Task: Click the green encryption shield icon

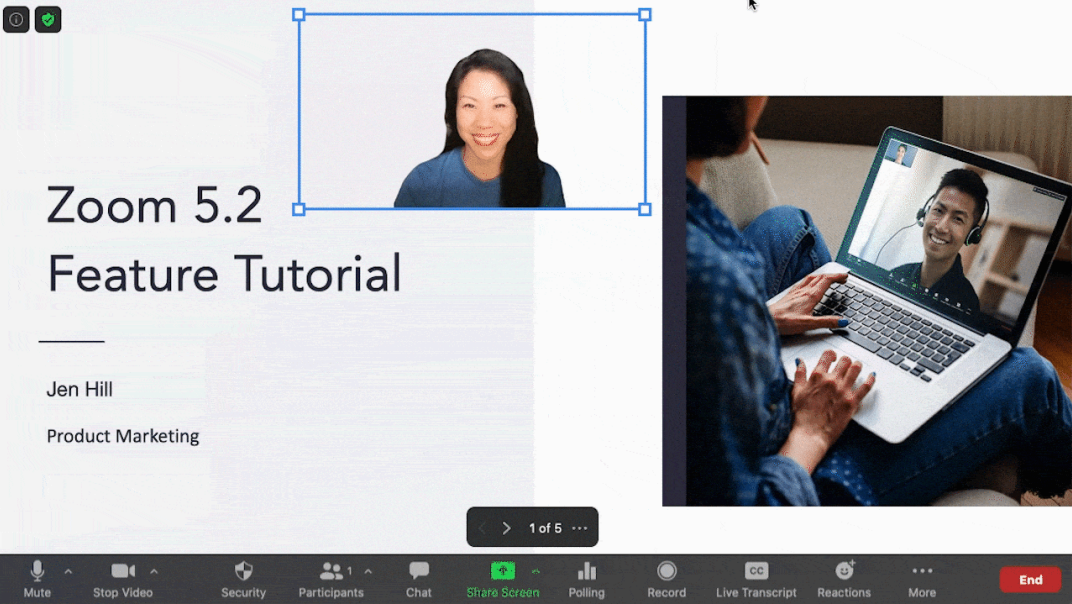Action: (48, 19)
